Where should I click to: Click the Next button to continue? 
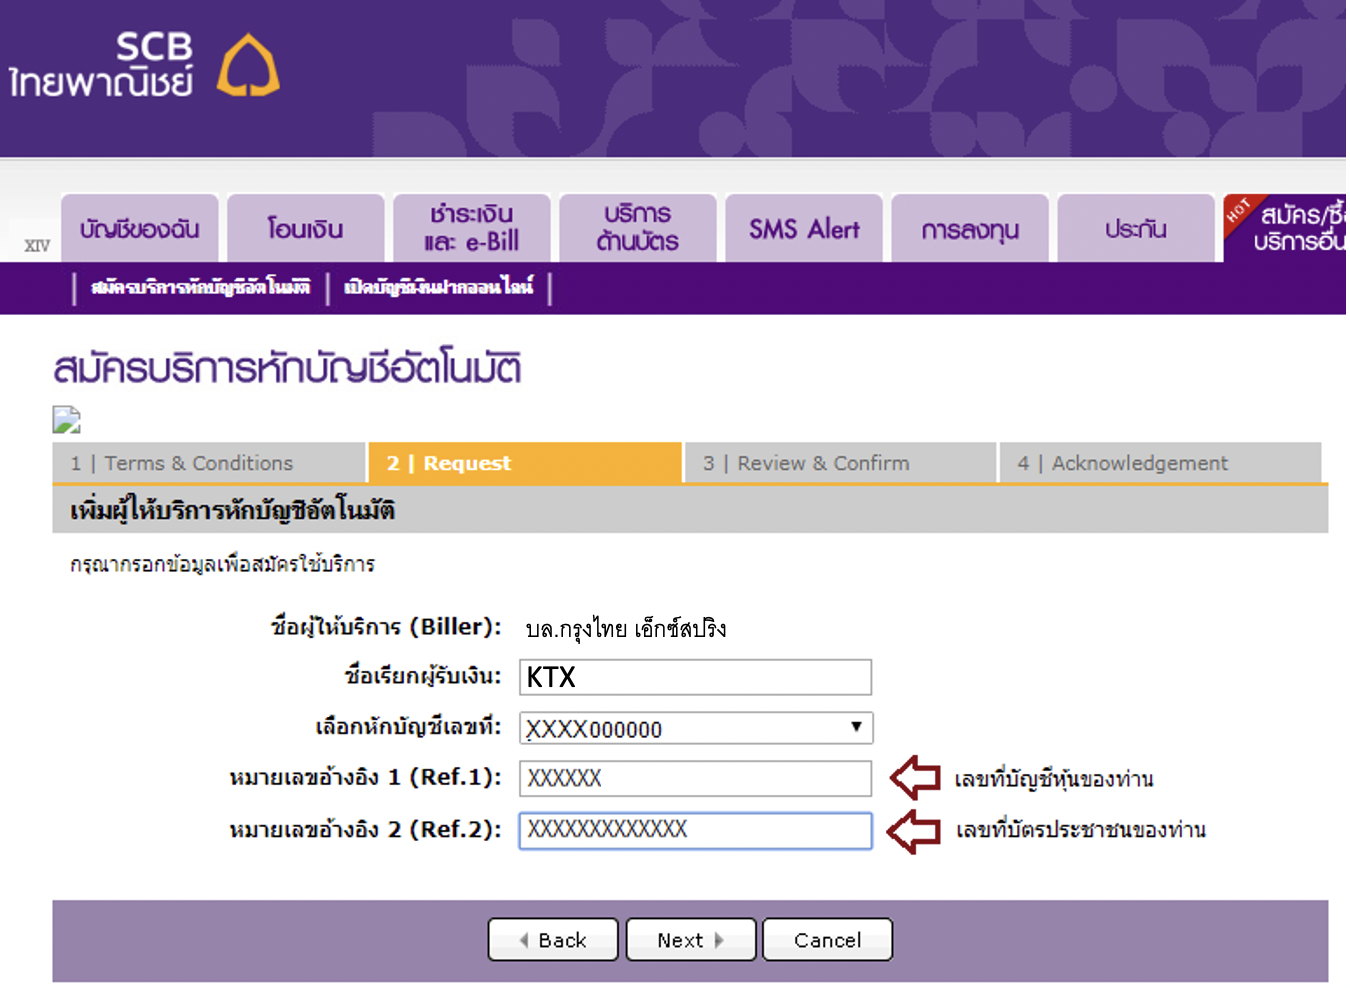point(690,939)
